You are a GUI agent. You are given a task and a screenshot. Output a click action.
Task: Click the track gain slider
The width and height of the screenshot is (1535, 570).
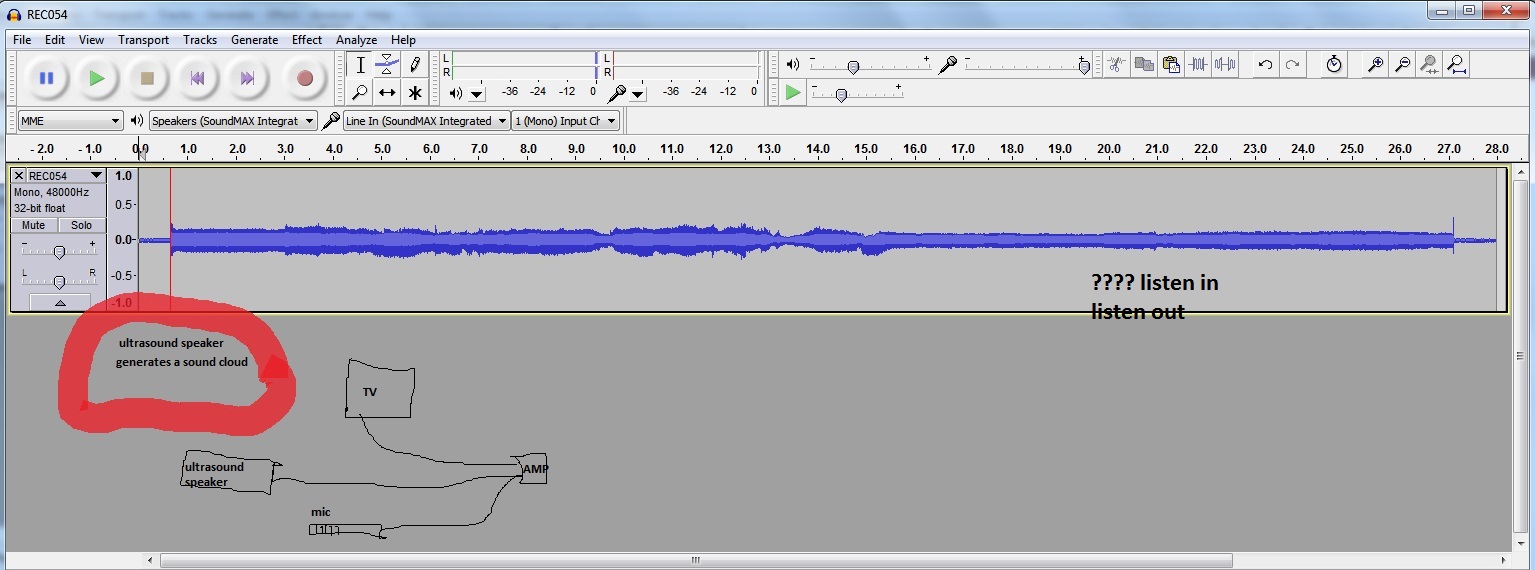point(59,252)
